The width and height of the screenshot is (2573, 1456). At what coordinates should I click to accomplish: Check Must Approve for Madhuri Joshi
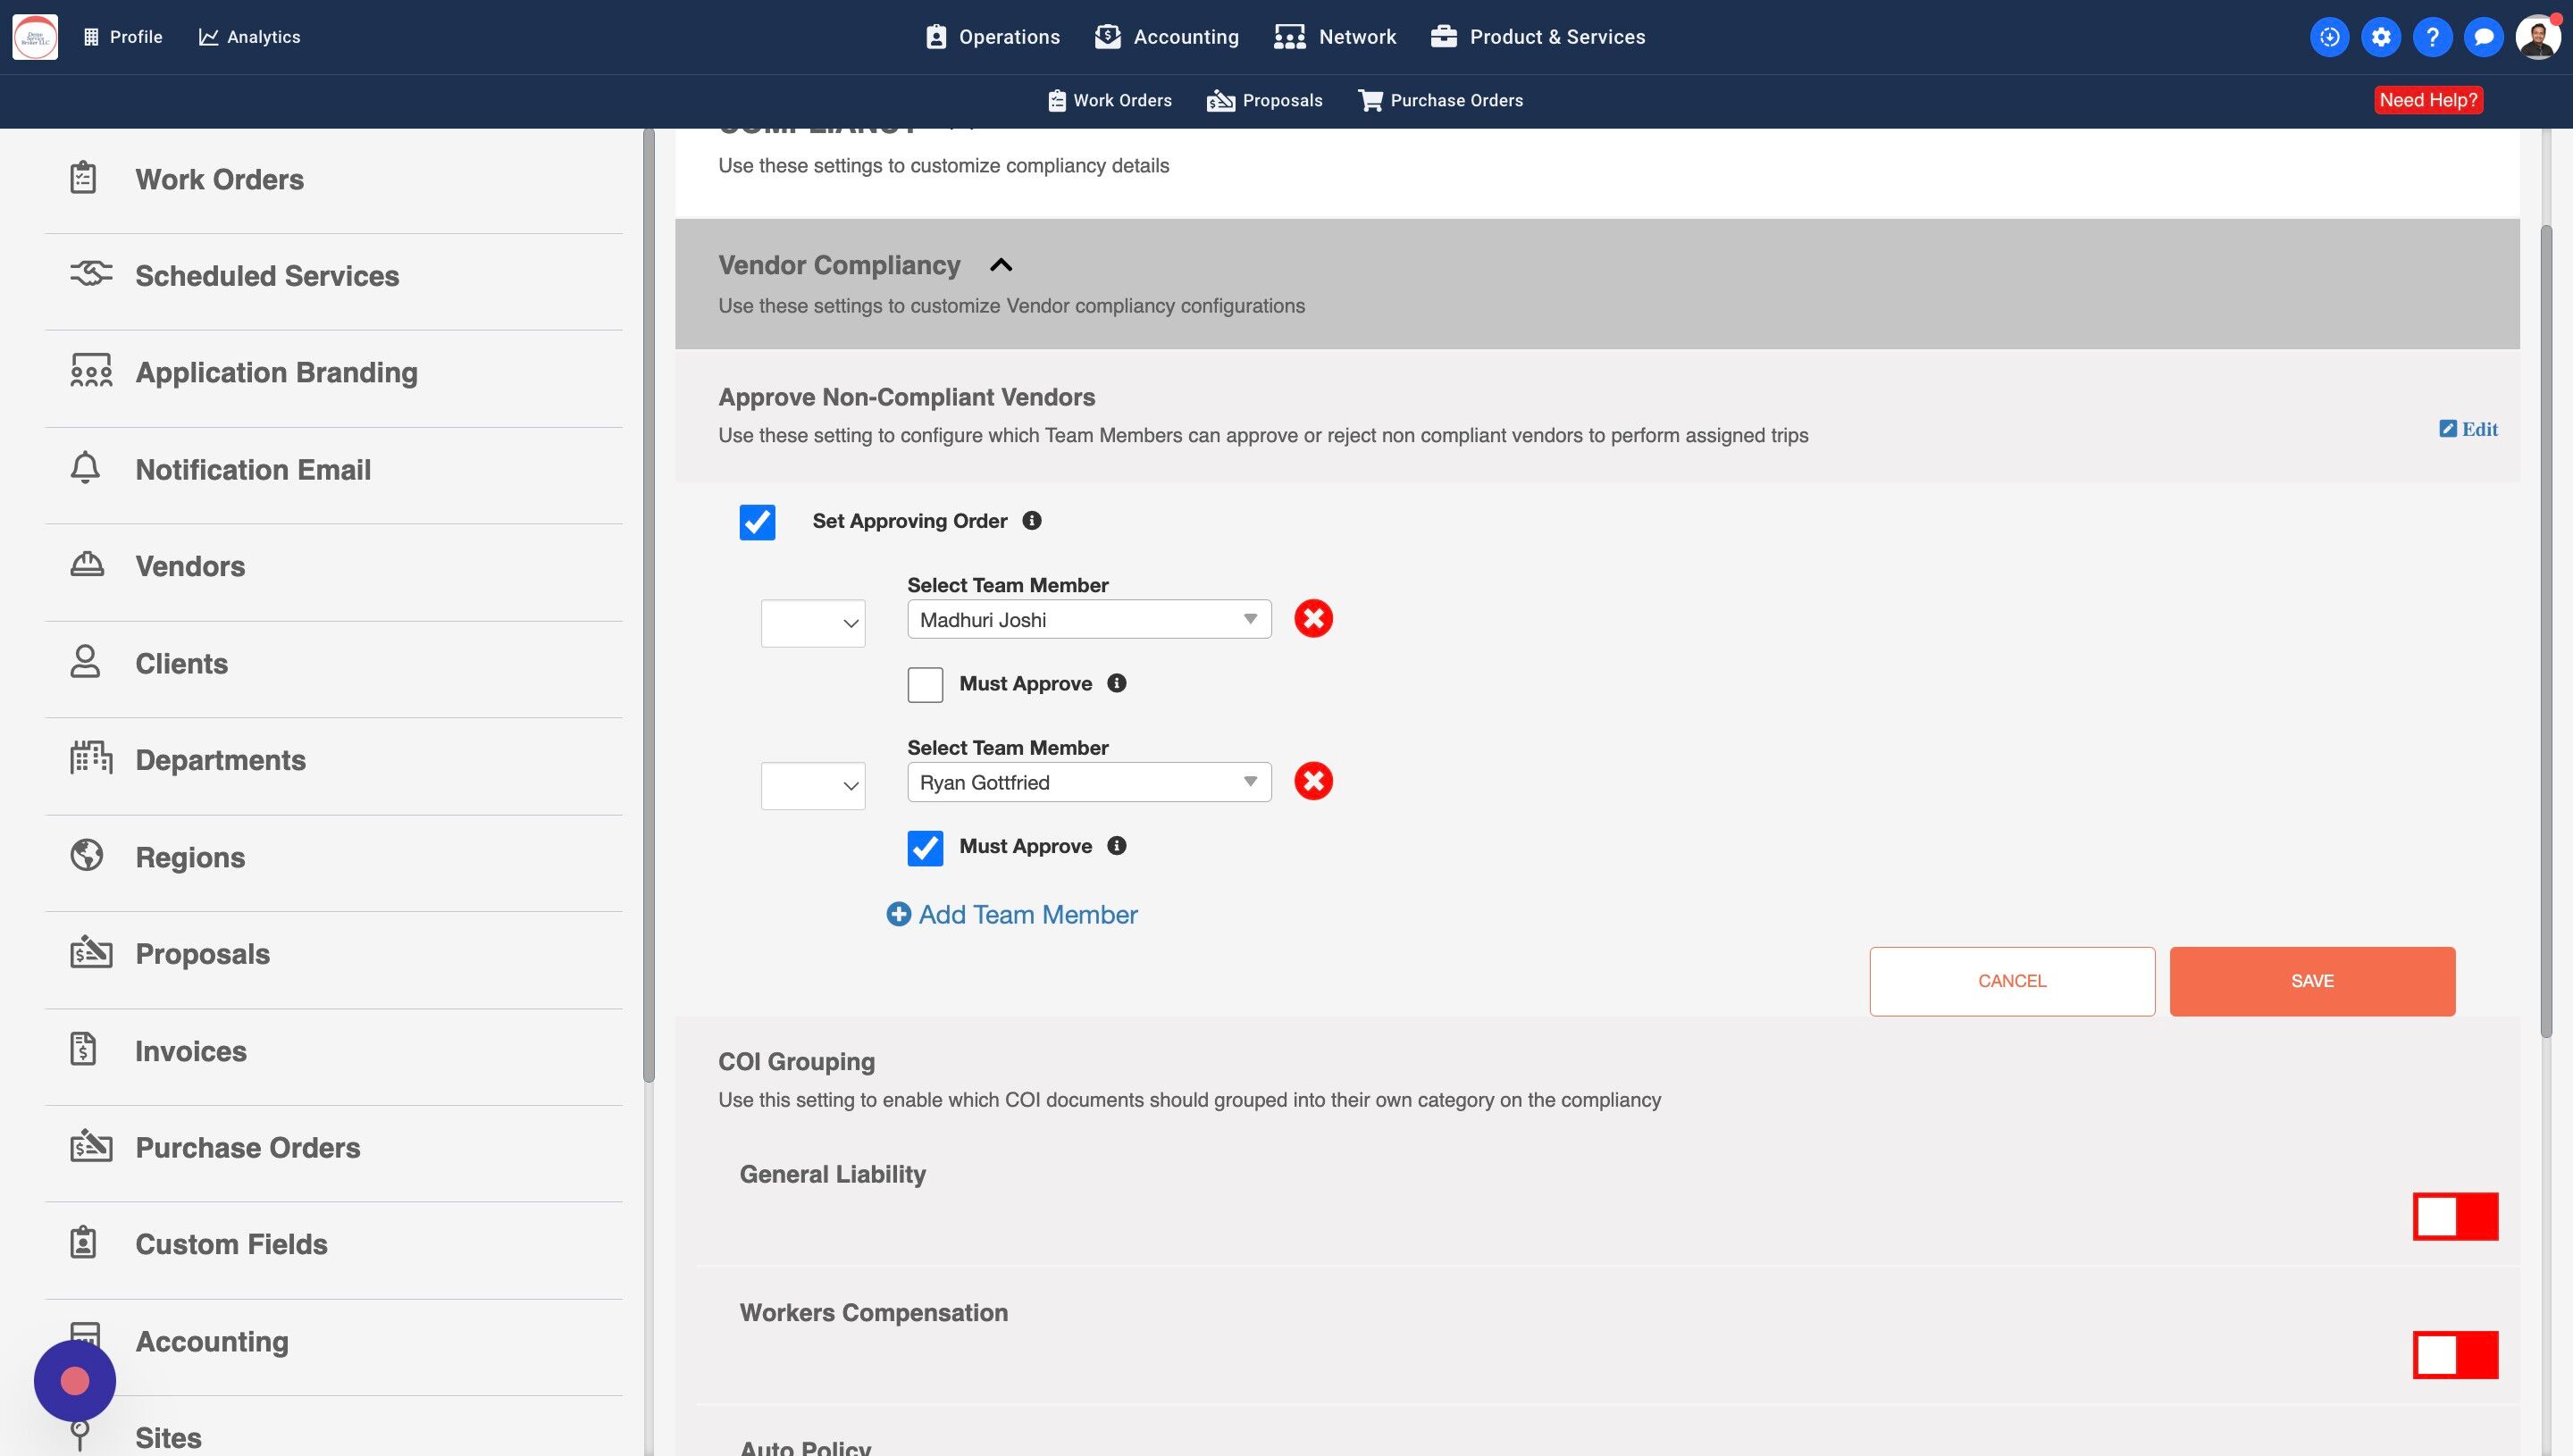pos(925,685)
